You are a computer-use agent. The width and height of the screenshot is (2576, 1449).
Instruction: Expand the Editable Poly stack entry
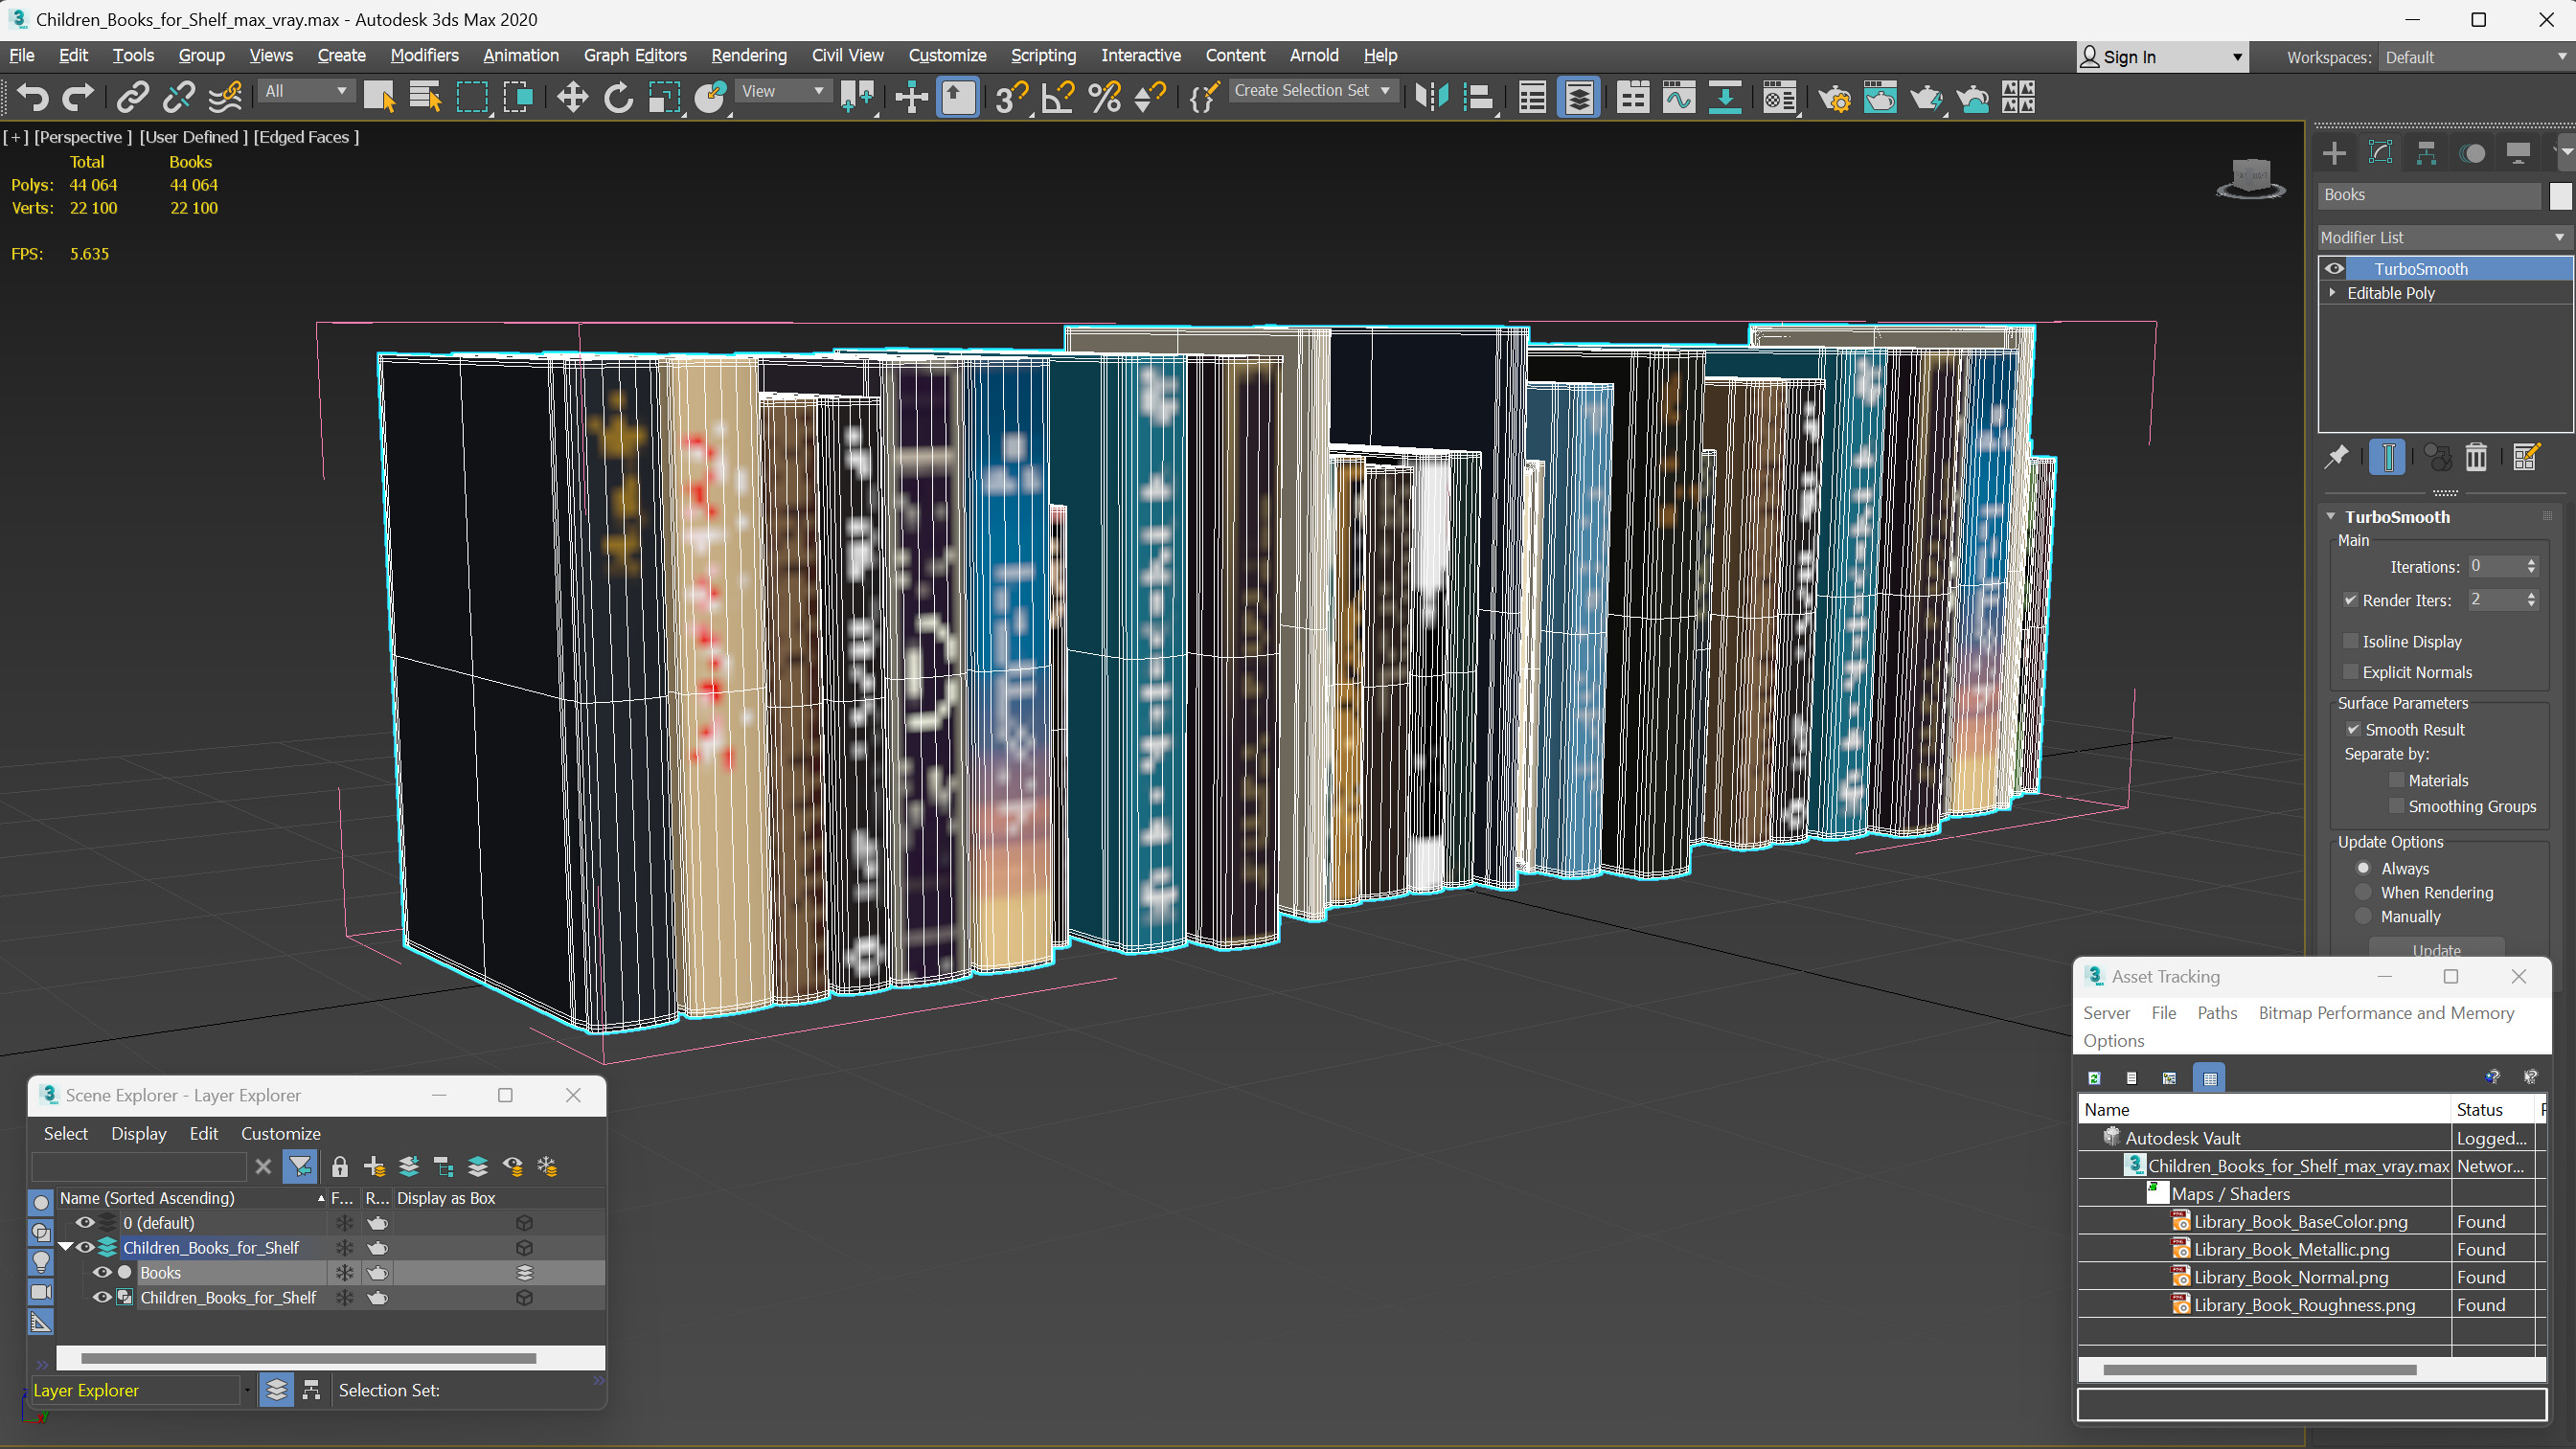[2333, 293]
